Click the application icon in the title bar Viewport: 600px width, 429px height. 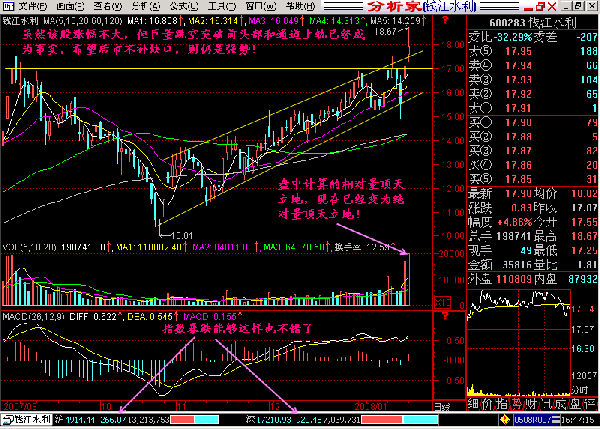point(7,6)
